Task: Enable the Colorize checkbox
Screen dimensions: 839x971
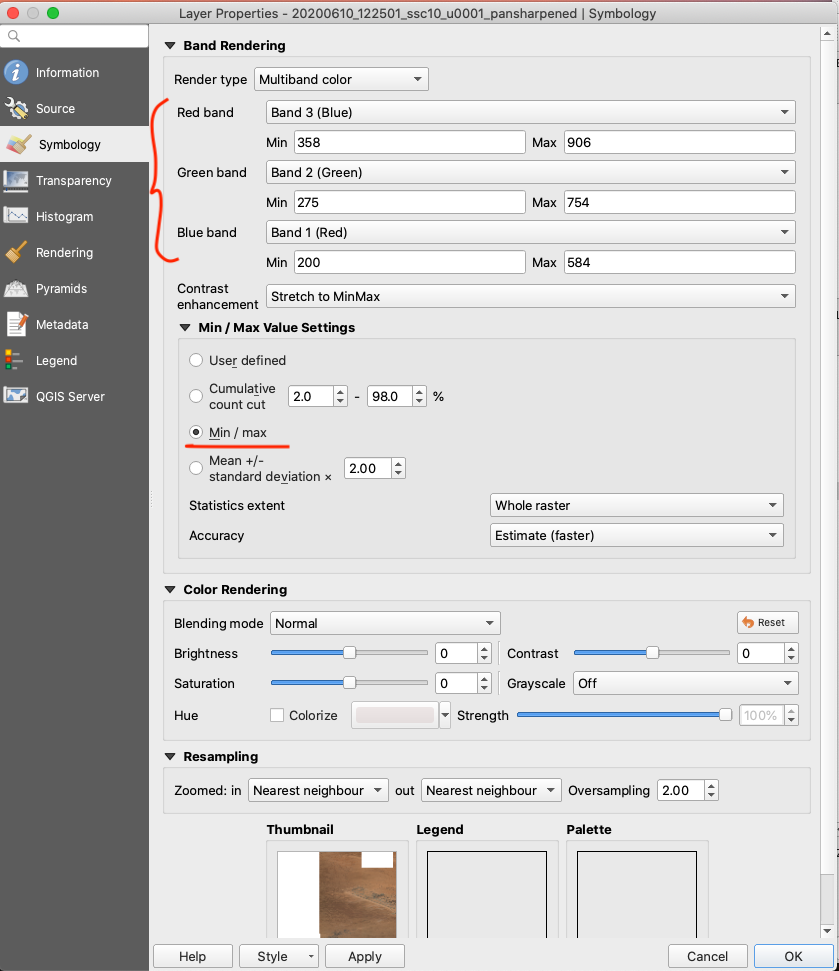Action: pyautogui.click(x=277, y=715)
